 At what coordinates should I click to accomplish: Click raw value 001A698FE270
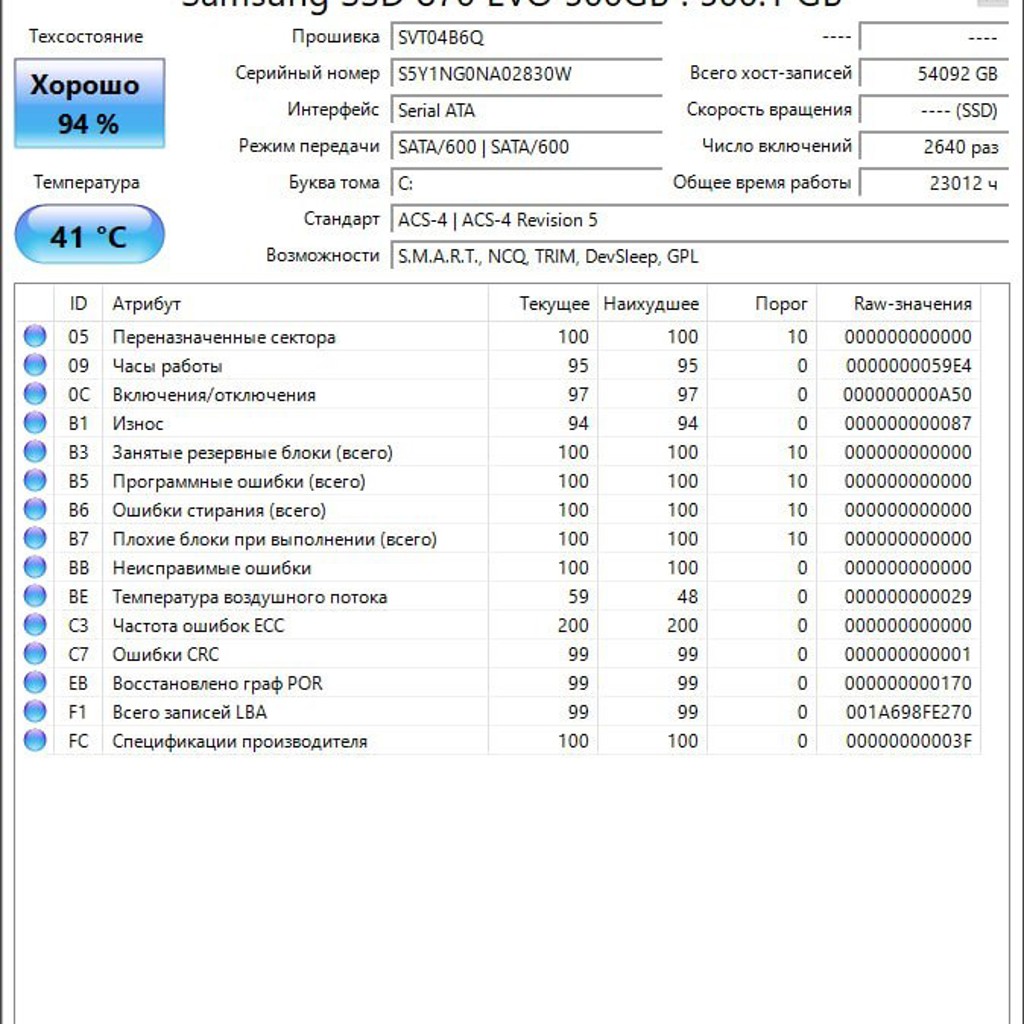(908, 712)
